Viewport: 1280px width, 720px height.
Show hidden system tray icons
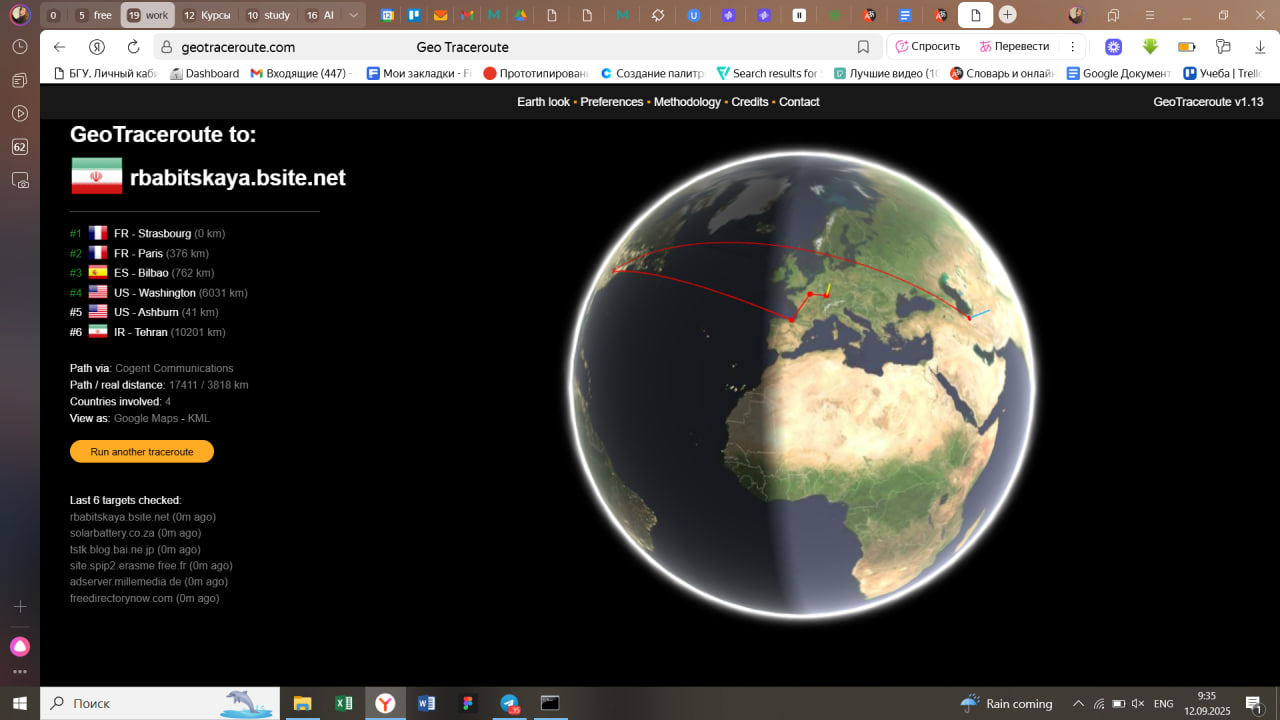tap(1077, 703)
